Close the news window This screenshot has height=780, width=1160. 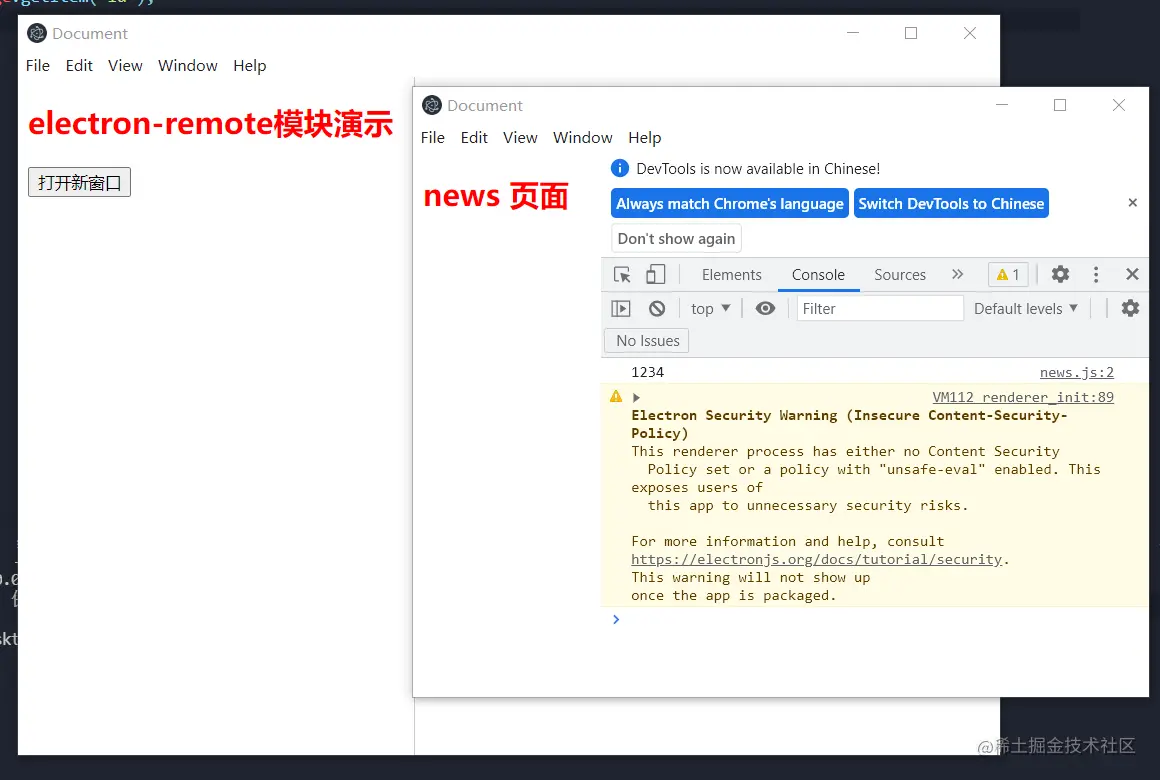coord(1119,105)
